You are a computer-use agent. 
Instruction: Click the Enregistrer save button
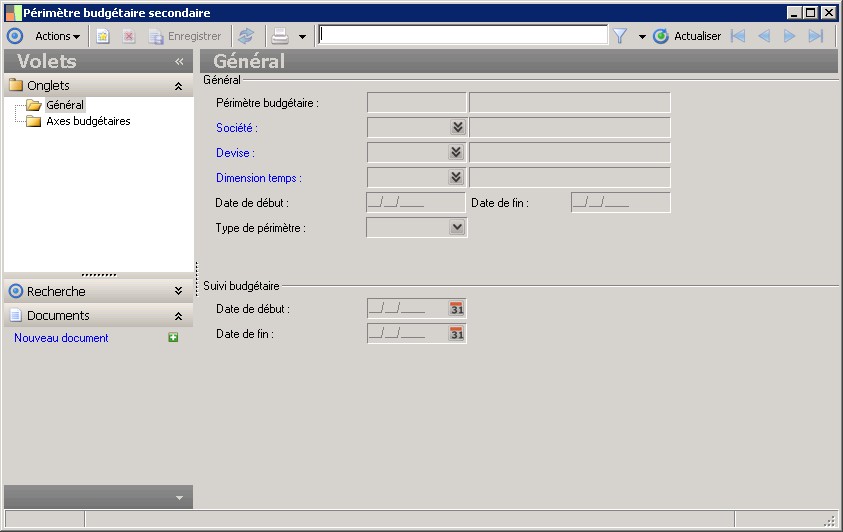coord(185,37)
